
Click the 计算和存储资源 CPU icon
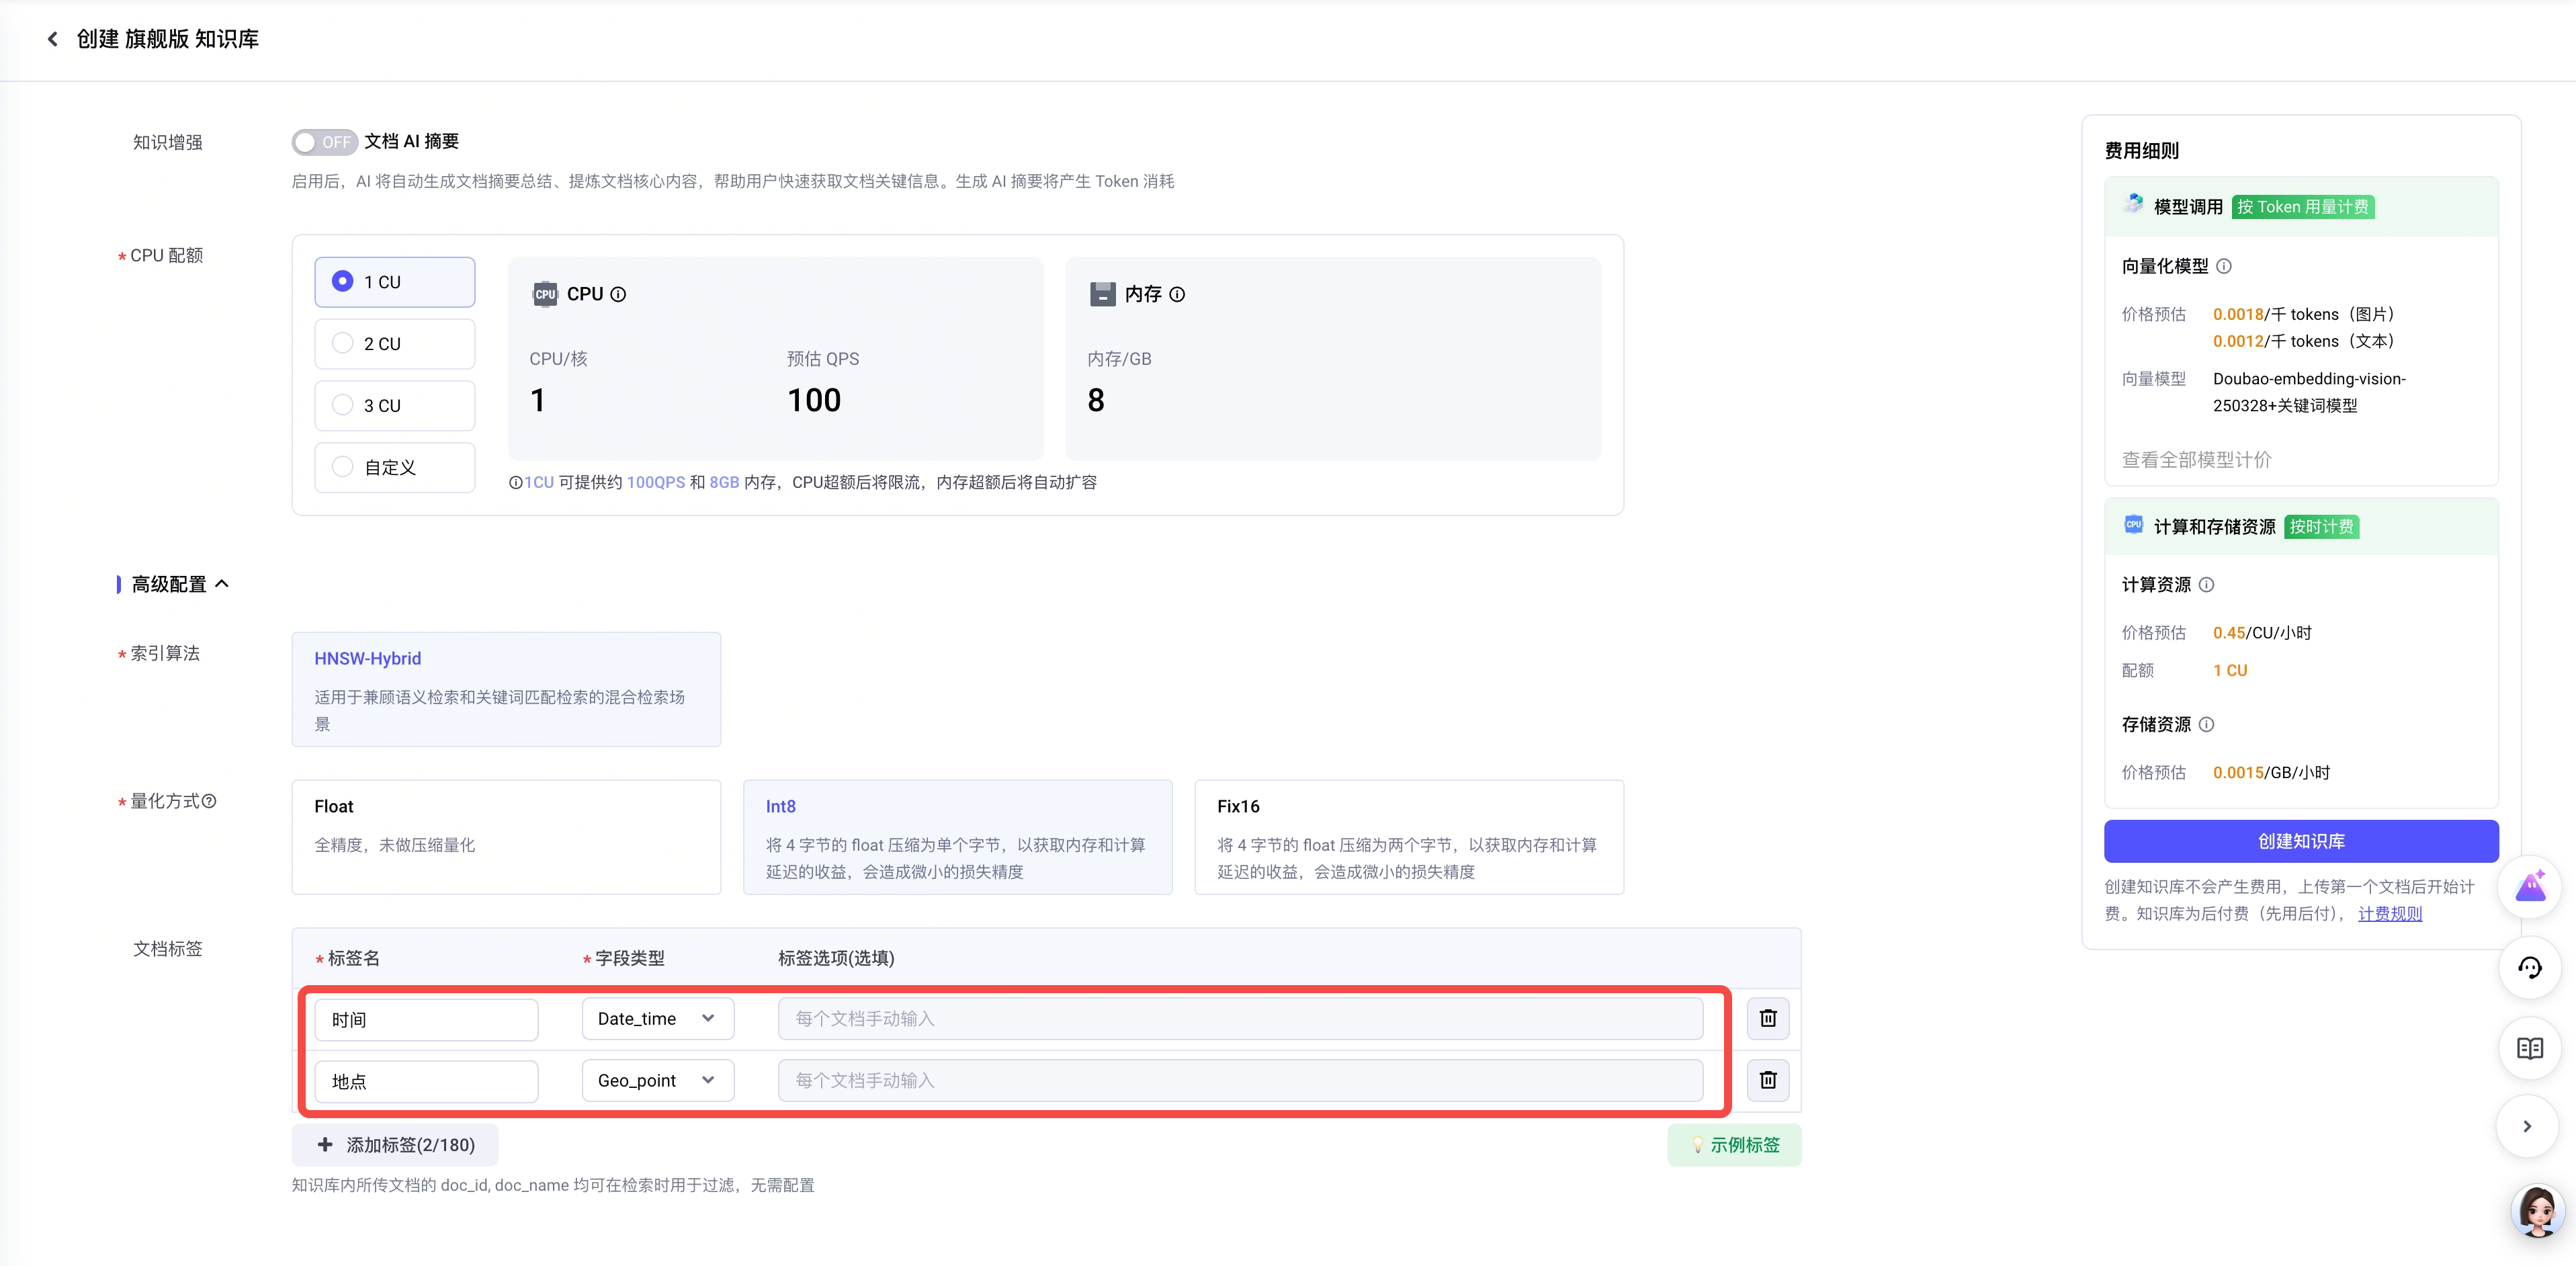(2133, 525)
